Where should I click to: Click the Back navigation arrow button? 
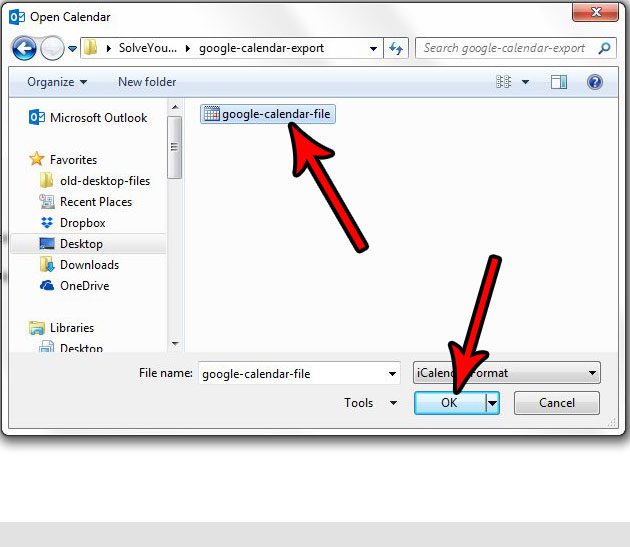coord(24,49)
